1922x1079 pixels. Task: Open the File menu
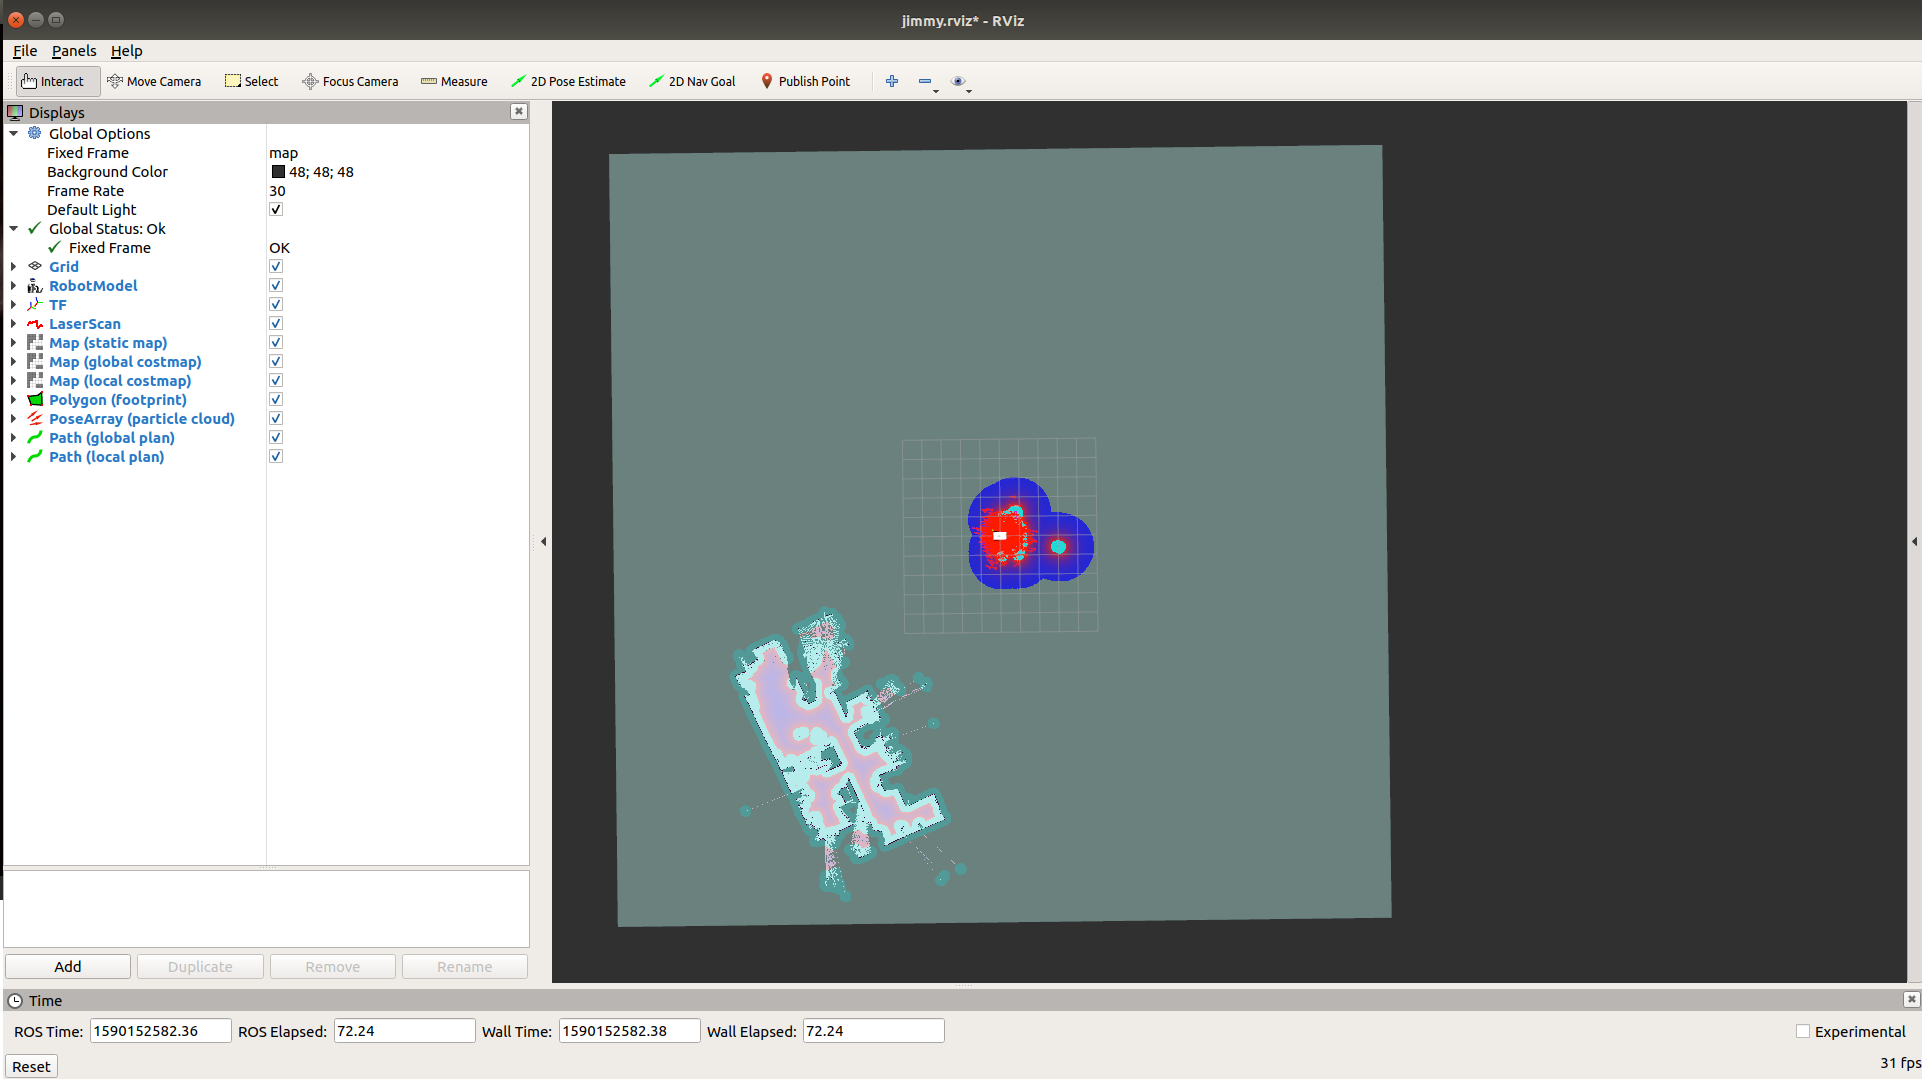25,51
